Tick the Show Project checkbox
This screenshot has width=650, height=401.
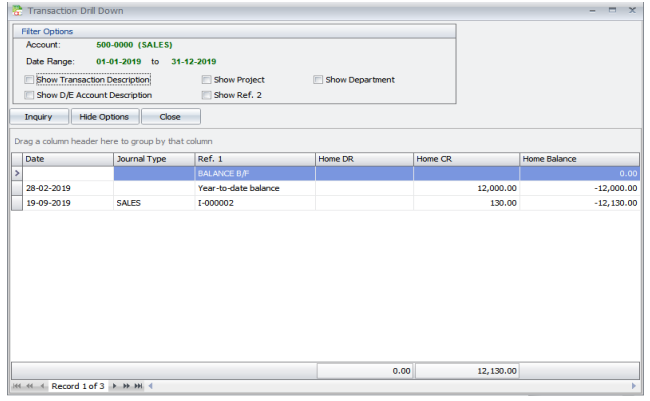[x=206, y=80]
